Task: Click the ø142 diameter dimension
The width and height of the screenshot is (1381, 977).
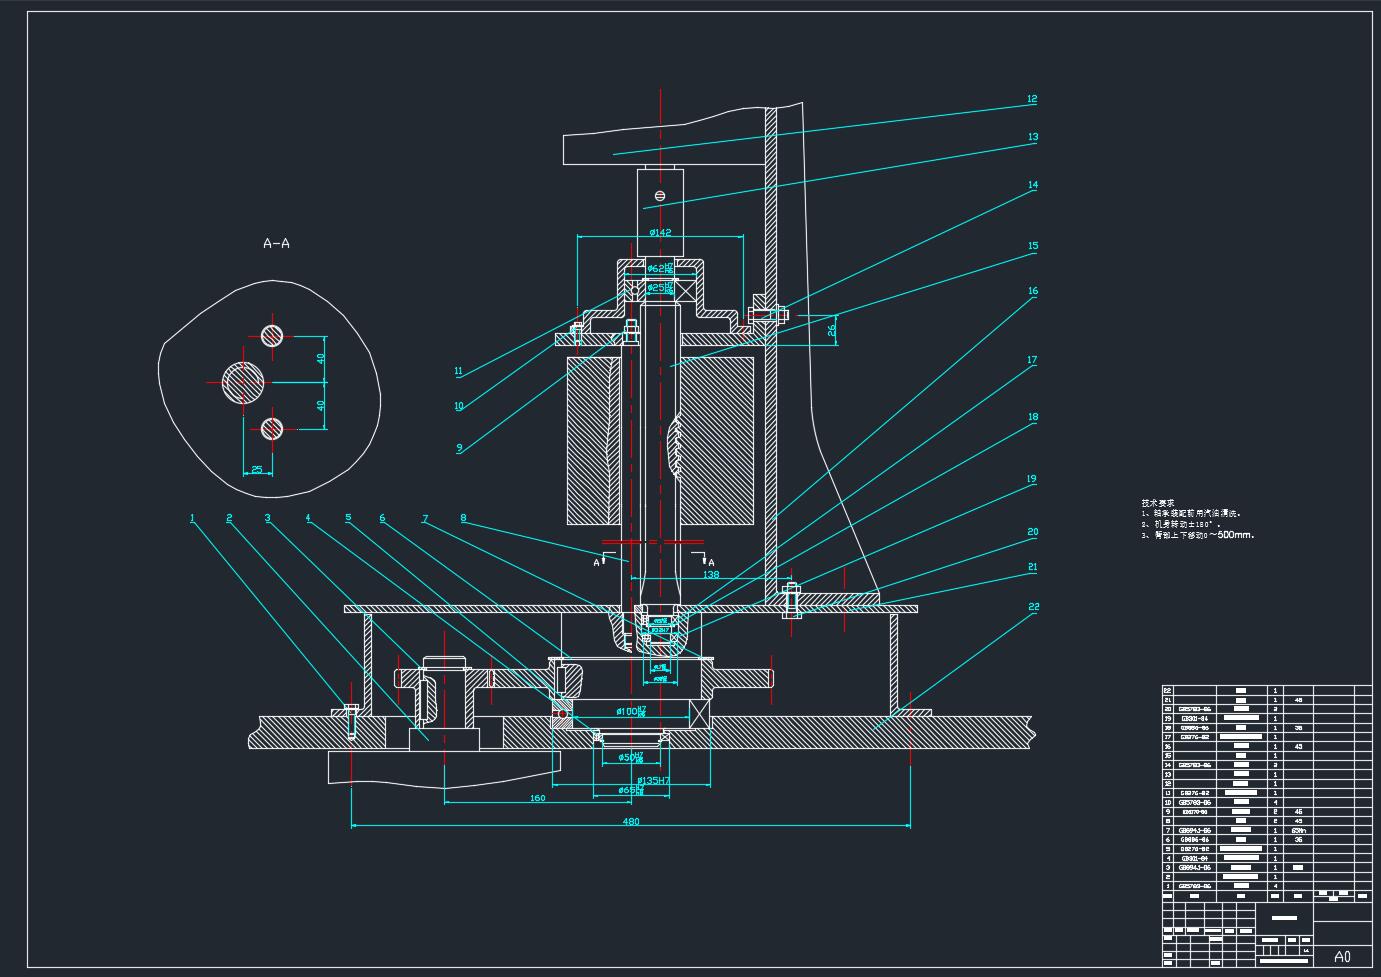Action: pos(659,232)
